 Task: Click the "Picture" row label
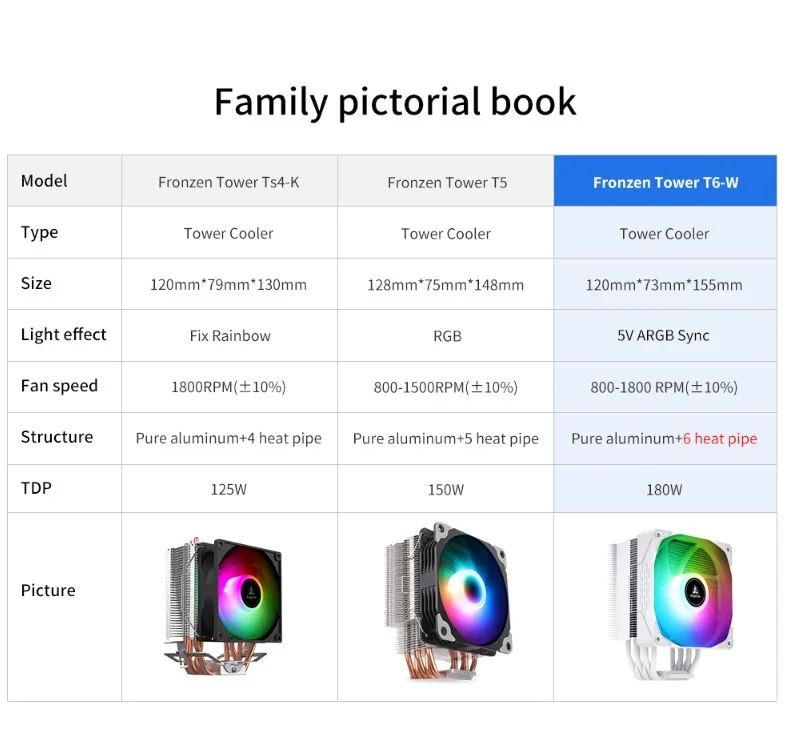48,590
